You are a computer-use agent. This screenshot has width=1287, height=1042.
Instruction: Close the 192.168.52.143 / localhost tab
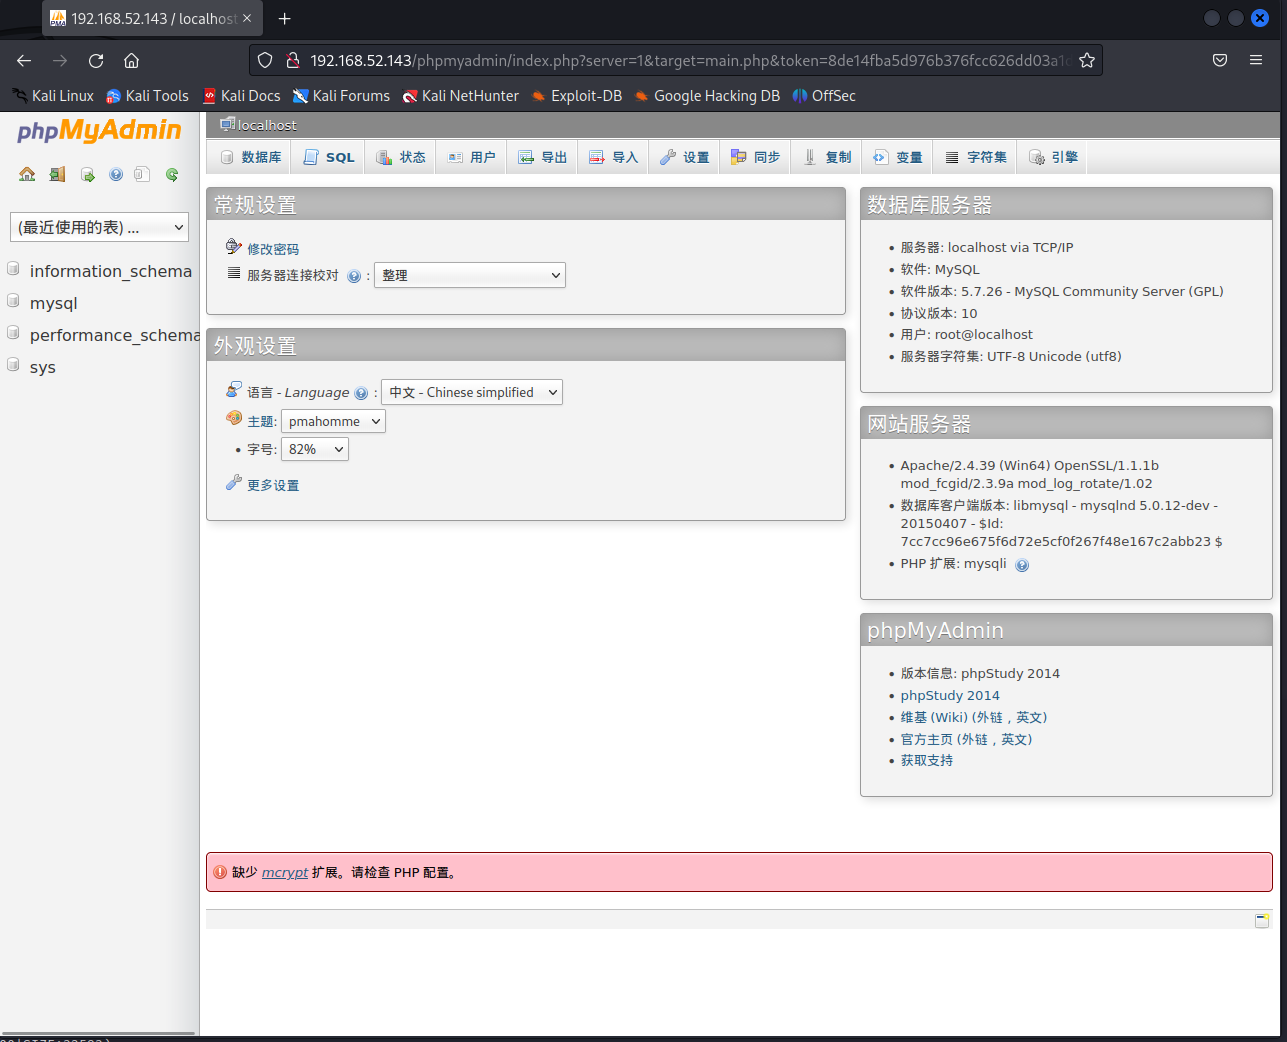[247, 18]
